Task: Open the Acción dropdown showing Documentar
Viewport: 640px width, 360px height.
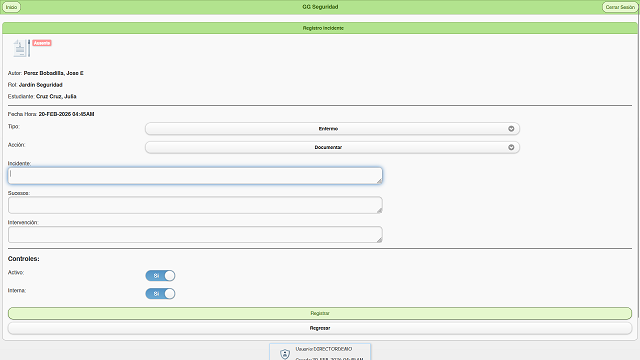Action: point(332,147)
